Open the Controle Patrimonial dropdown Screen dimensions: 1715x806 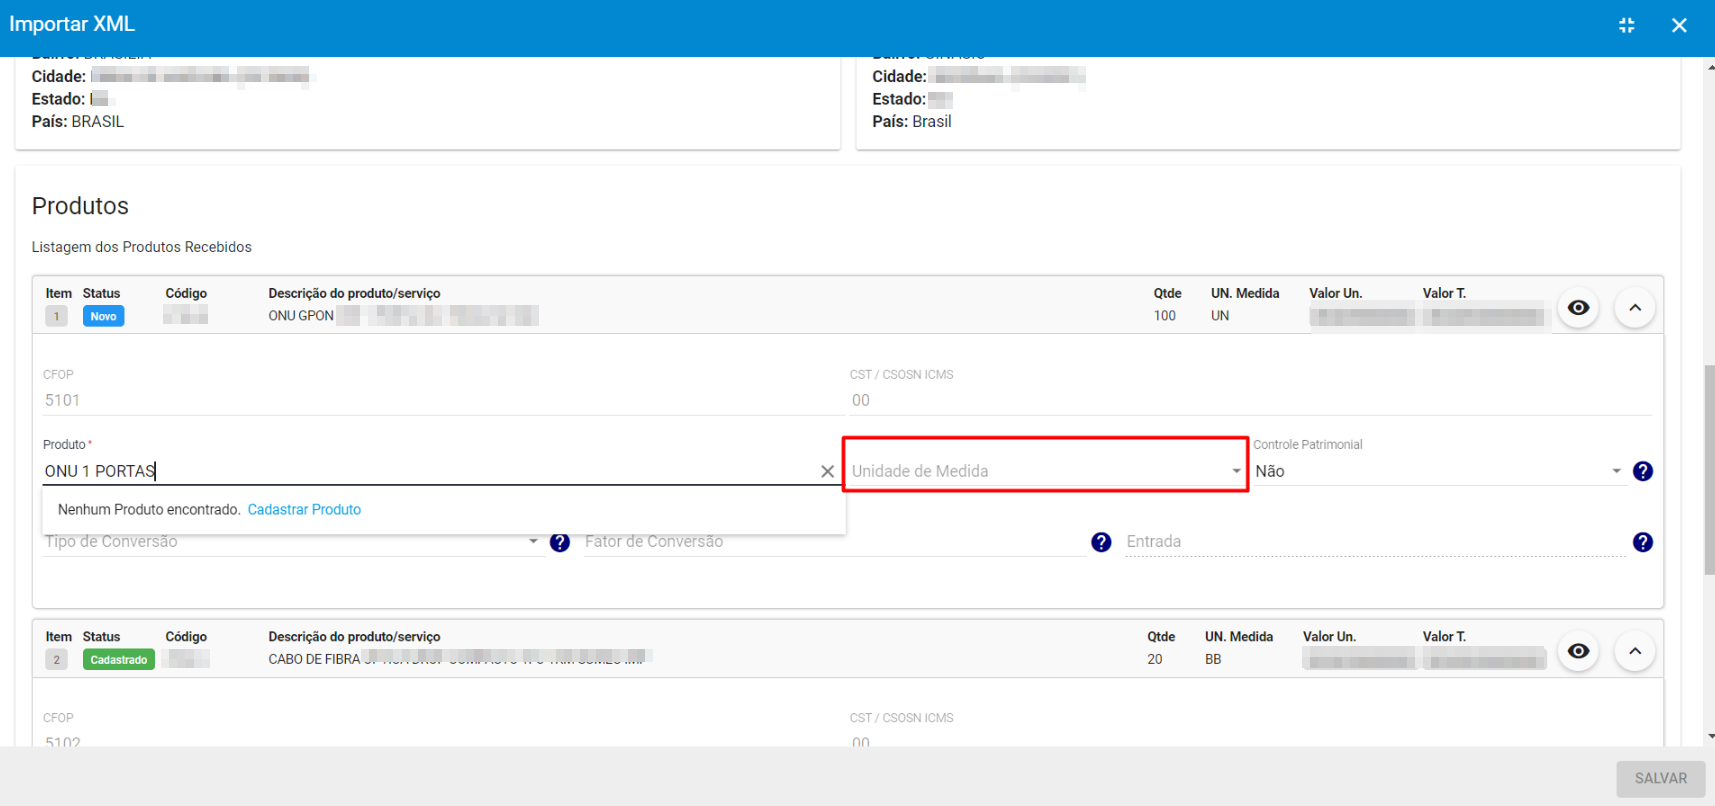coord(1438,471)
